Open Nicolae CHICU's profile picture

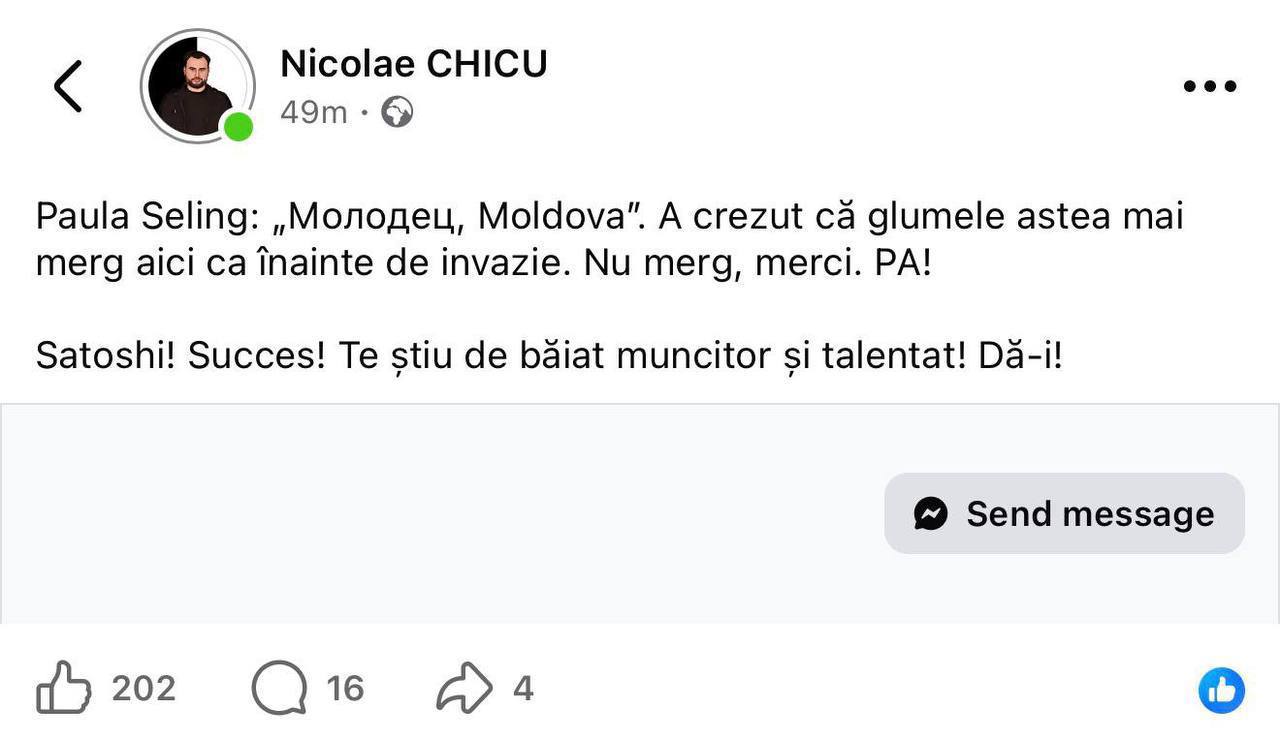190,85
